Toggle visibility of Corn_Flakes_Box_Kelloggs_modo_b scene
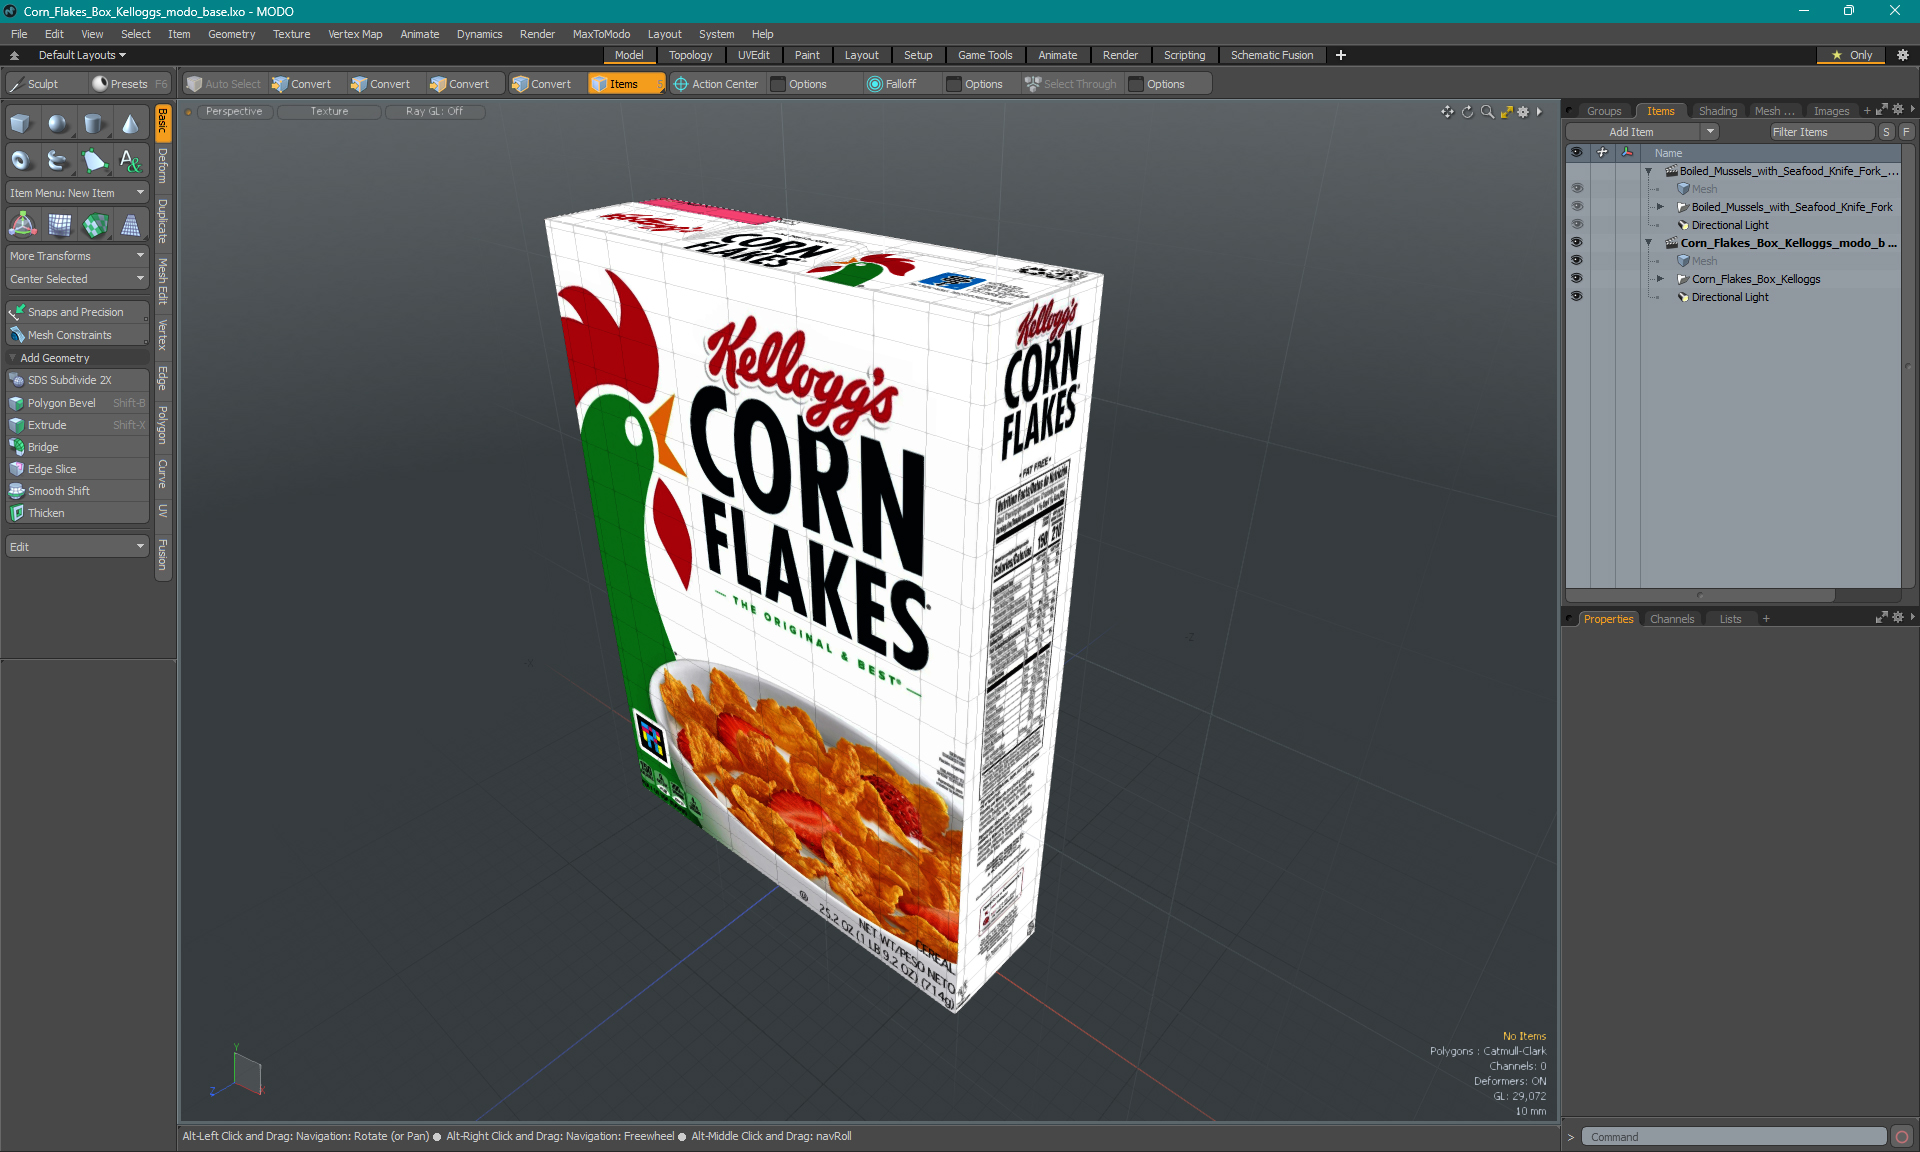Image resolution: width=1920 pixels, height=1152 pixels. 1577,243
